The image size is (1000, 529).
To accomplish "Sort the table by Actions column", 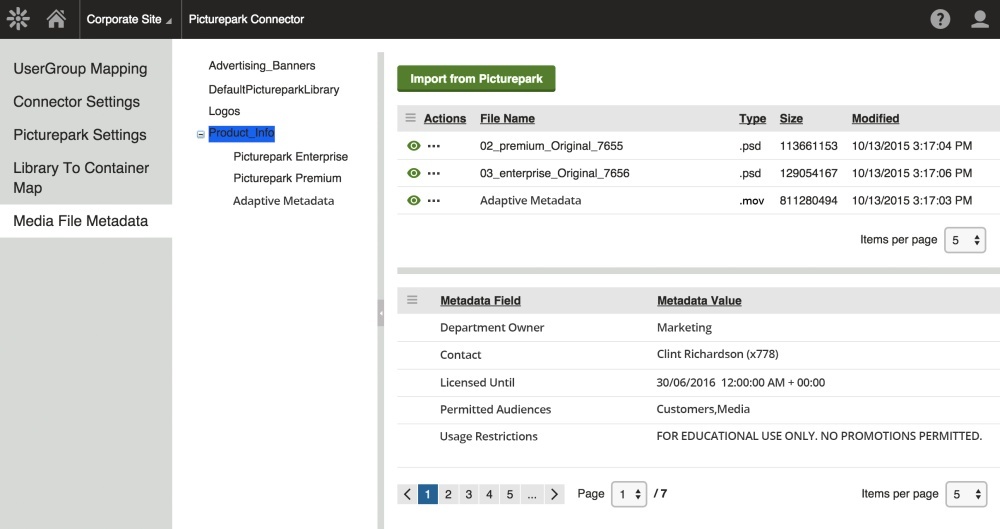I will 445,119.
